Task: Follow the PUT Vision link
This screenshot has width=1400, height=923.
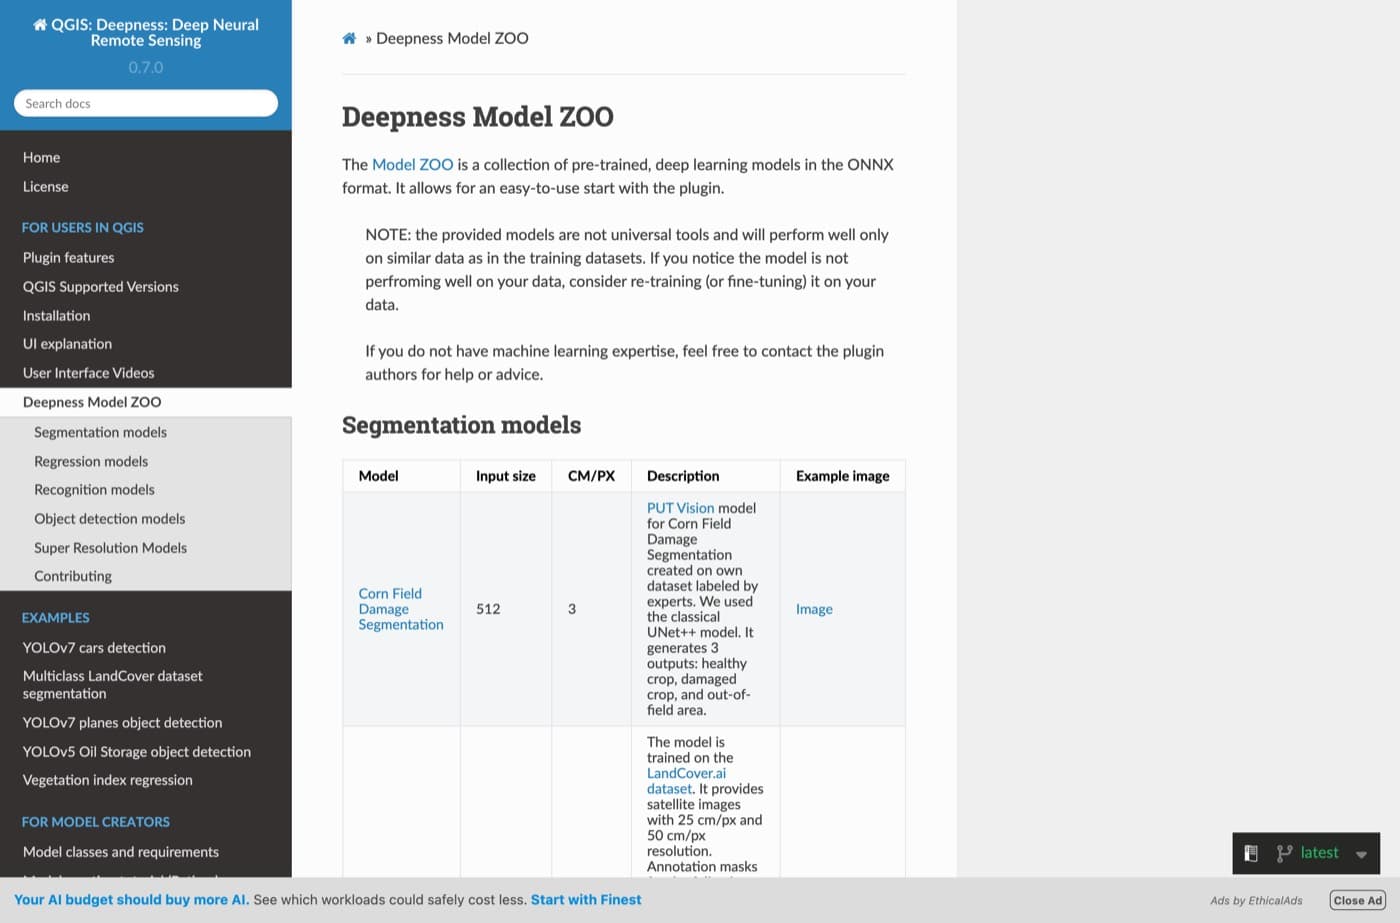Action: pyautogui.click(x=680, y=508)
